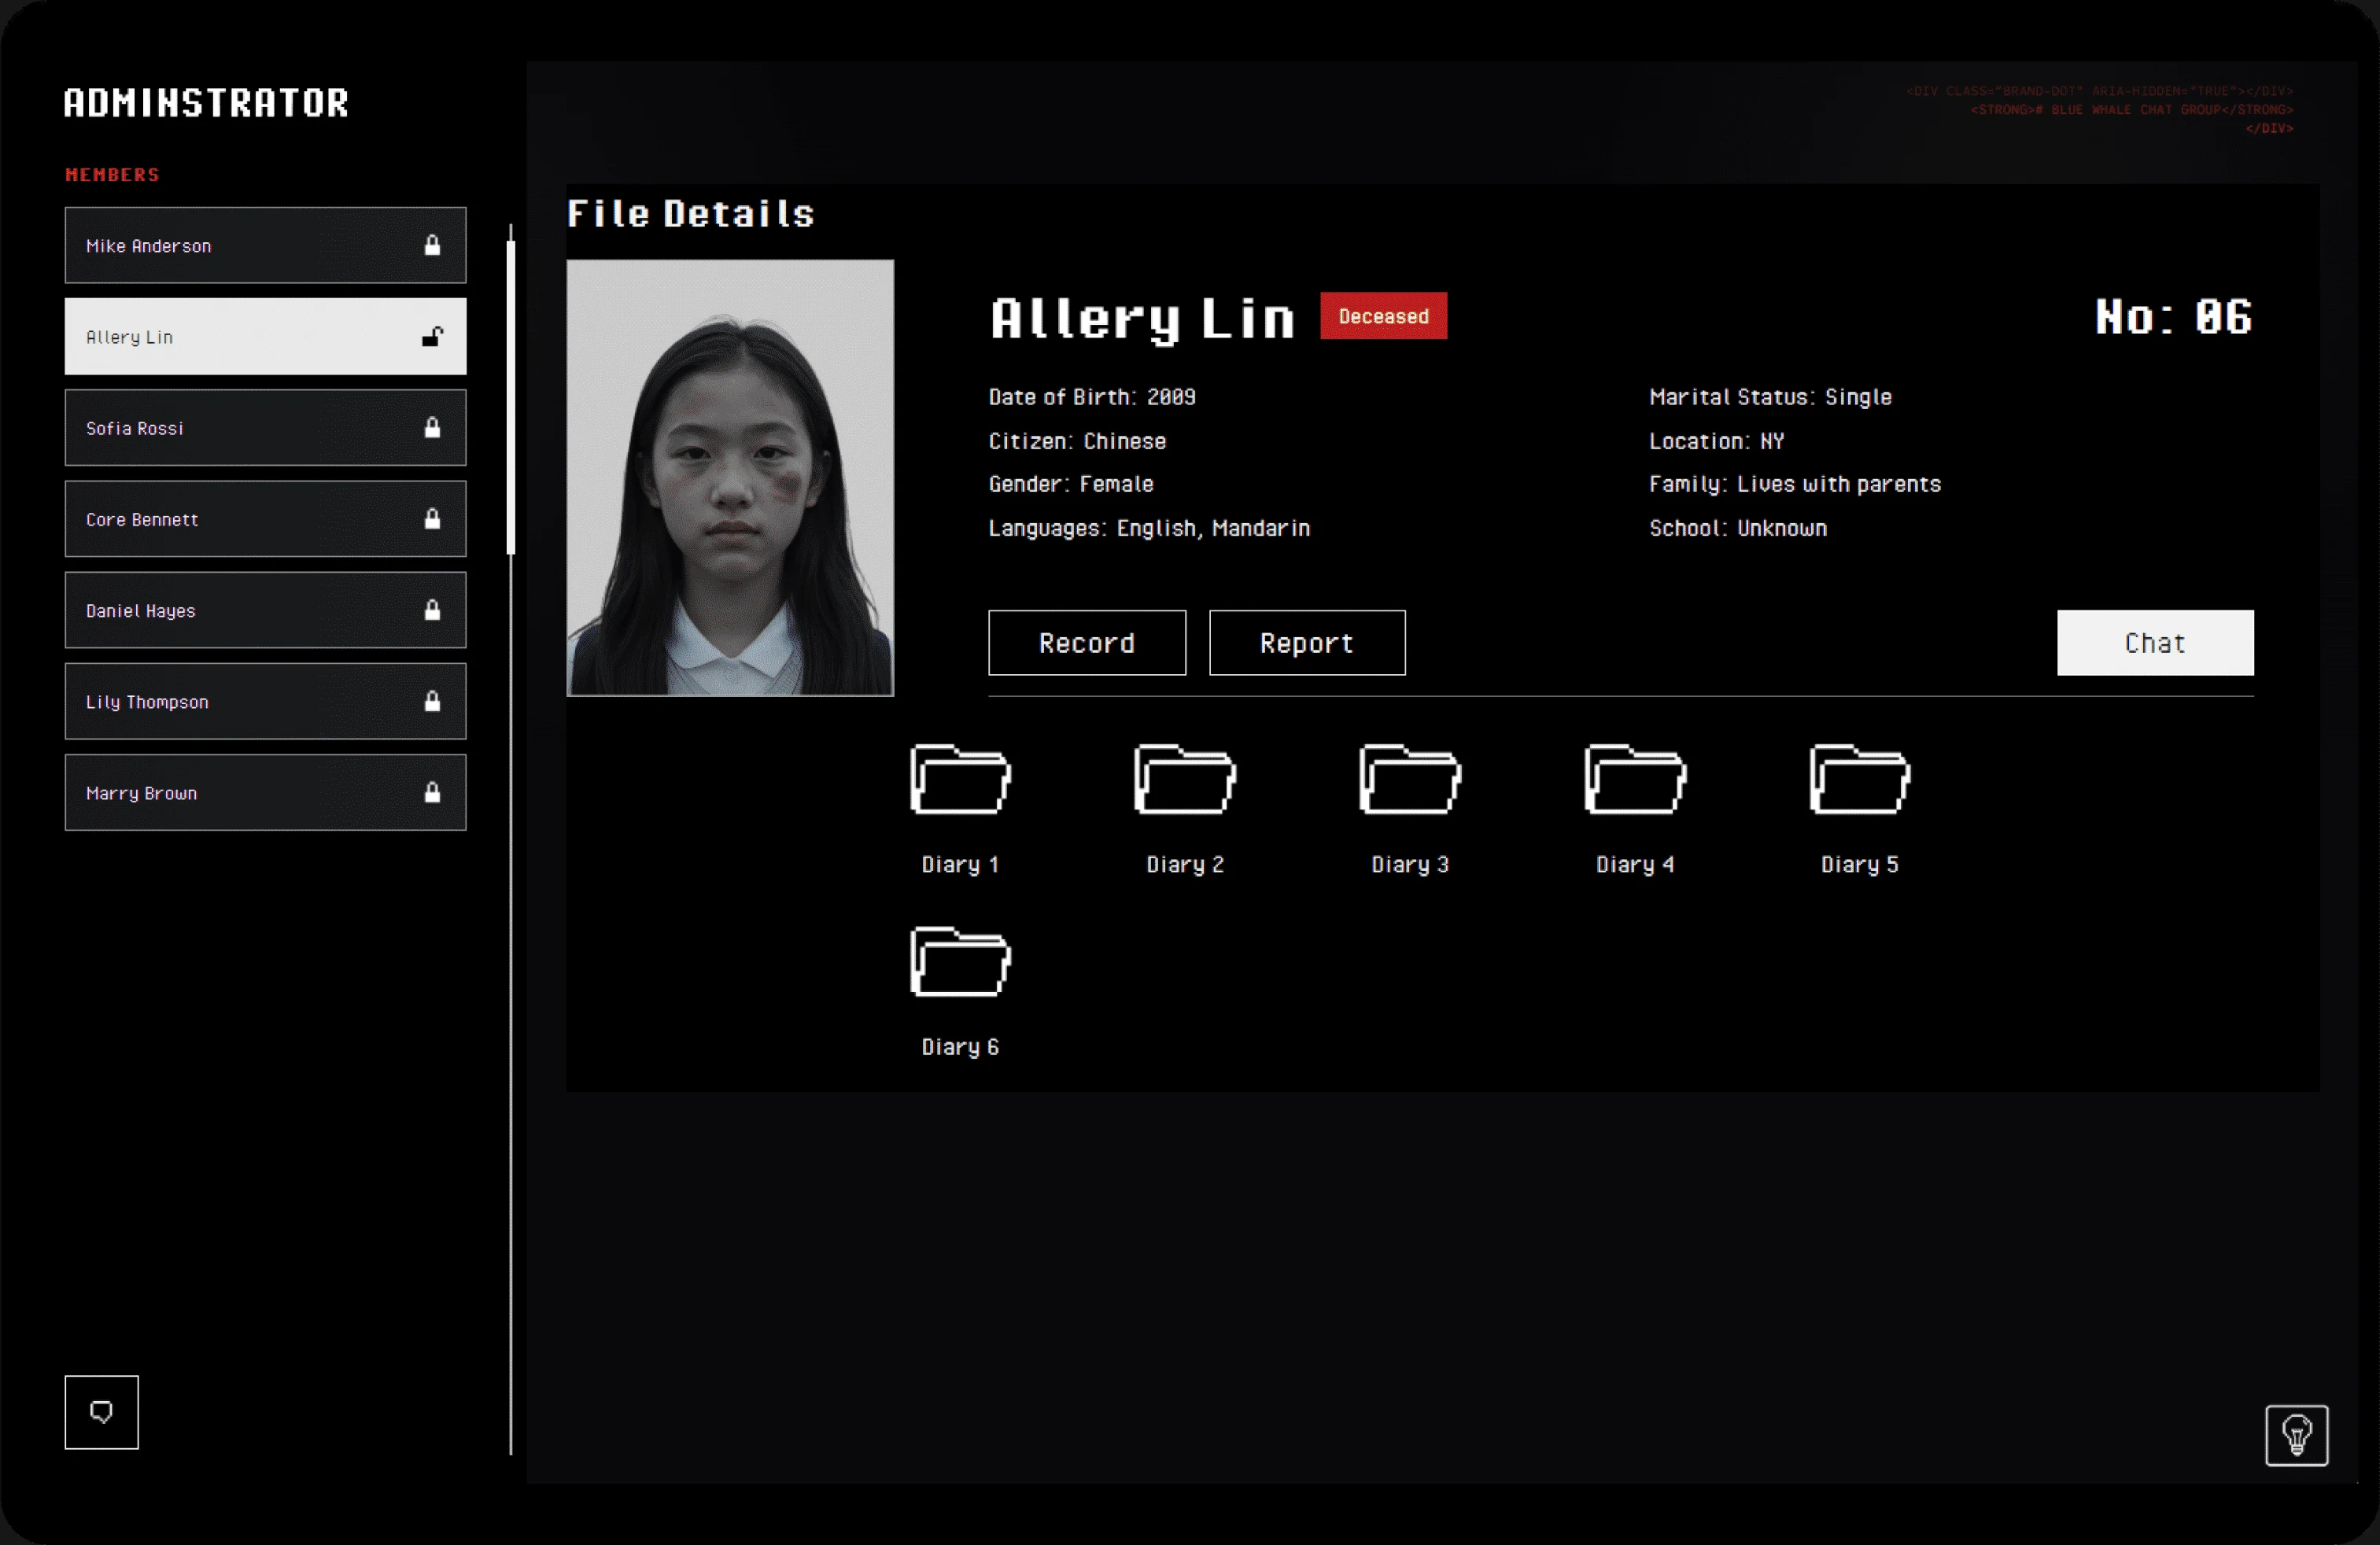Click the red MEMBERS heading
Viewport: 2380px width, 1545px height.
click(112, 175)
